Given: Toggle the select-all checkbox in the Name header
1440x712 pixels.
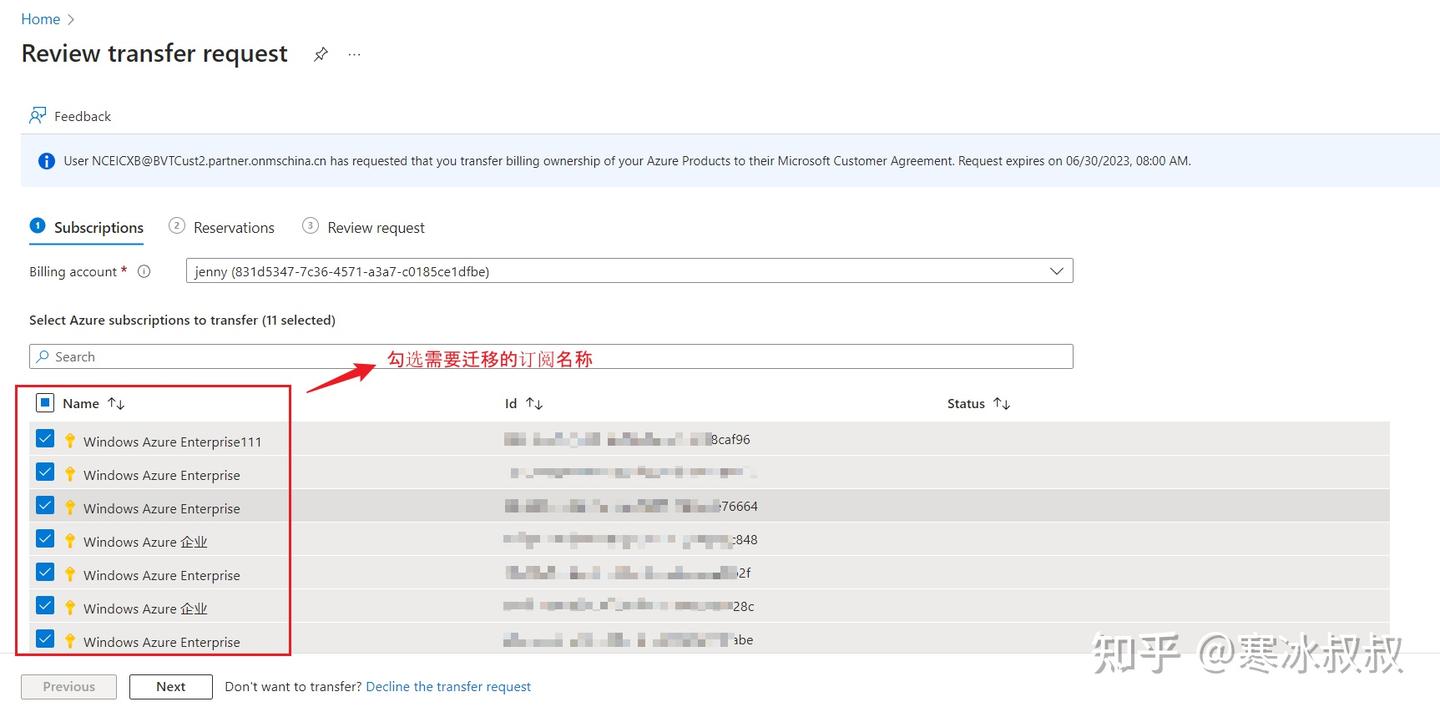Looking at the screenshot, I should tap(44, 402).
